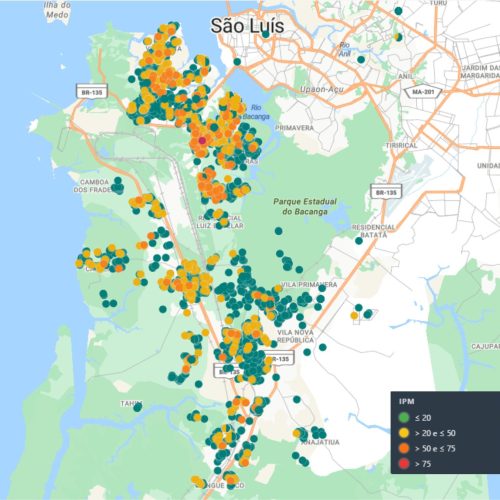Select the MA-201 highway shield
Viewport: 500px width, 500px height.
(x=423, y=91)
